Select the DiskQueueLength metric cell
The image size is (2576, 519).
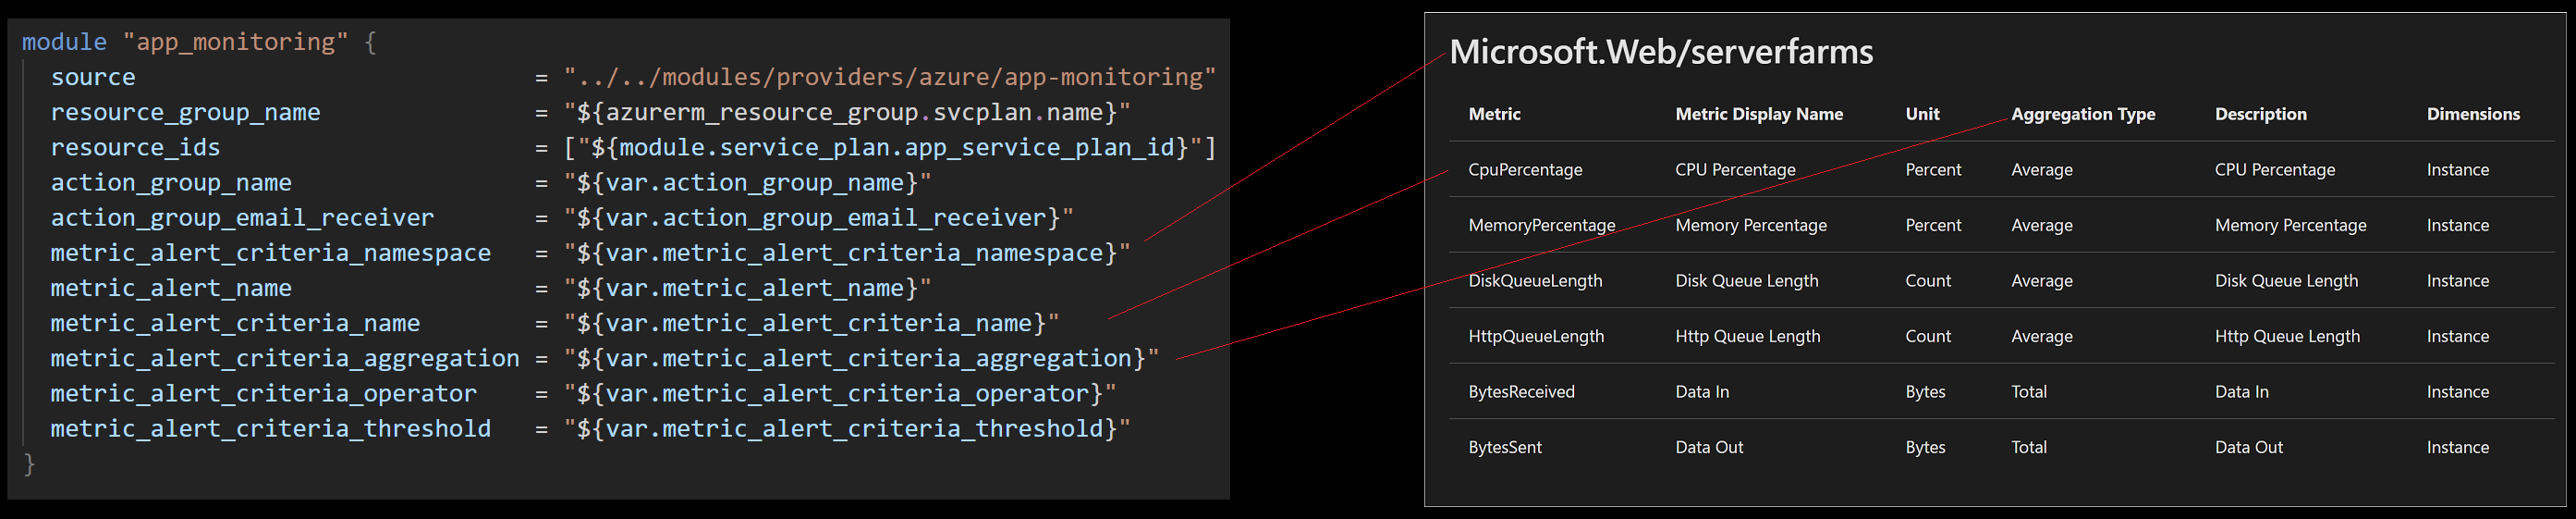(x=1535, y=281)
